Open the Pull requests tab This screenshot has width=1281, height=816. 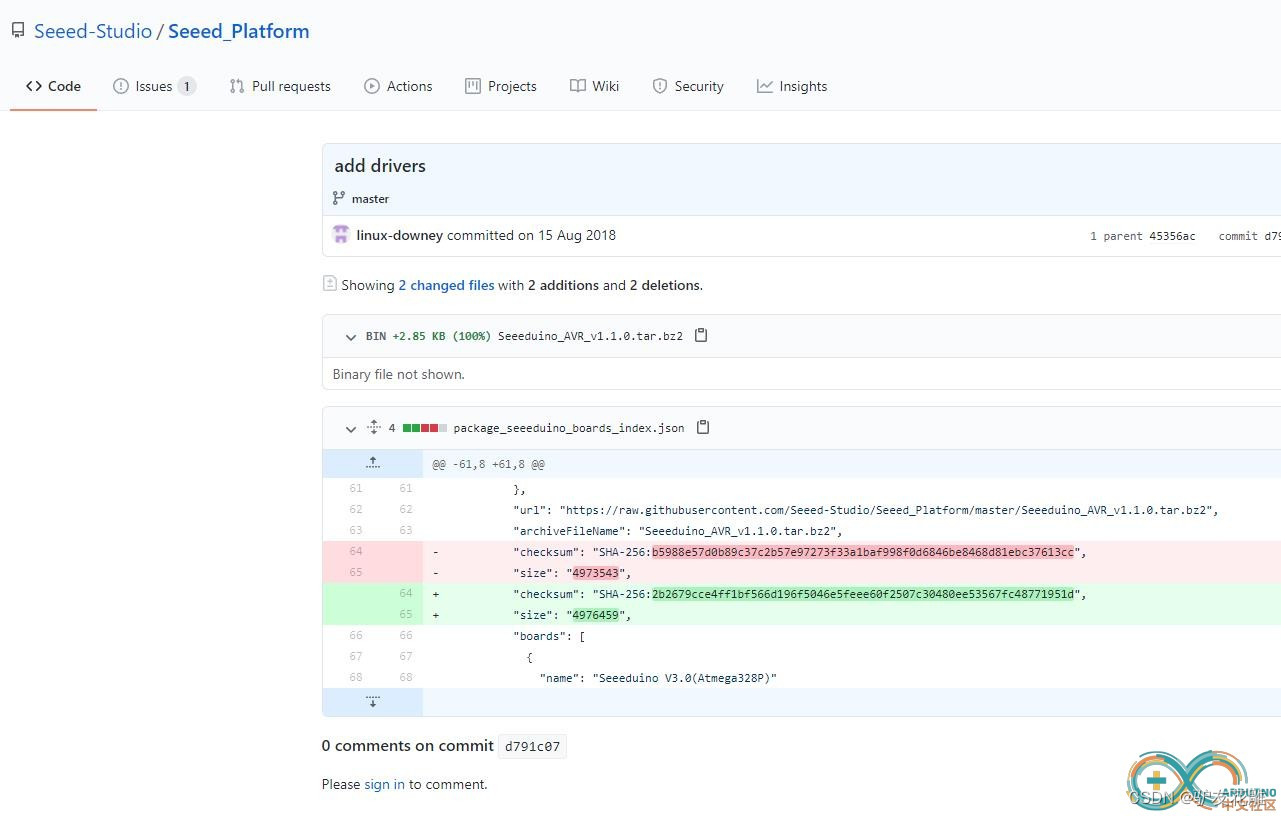[280, 86]
